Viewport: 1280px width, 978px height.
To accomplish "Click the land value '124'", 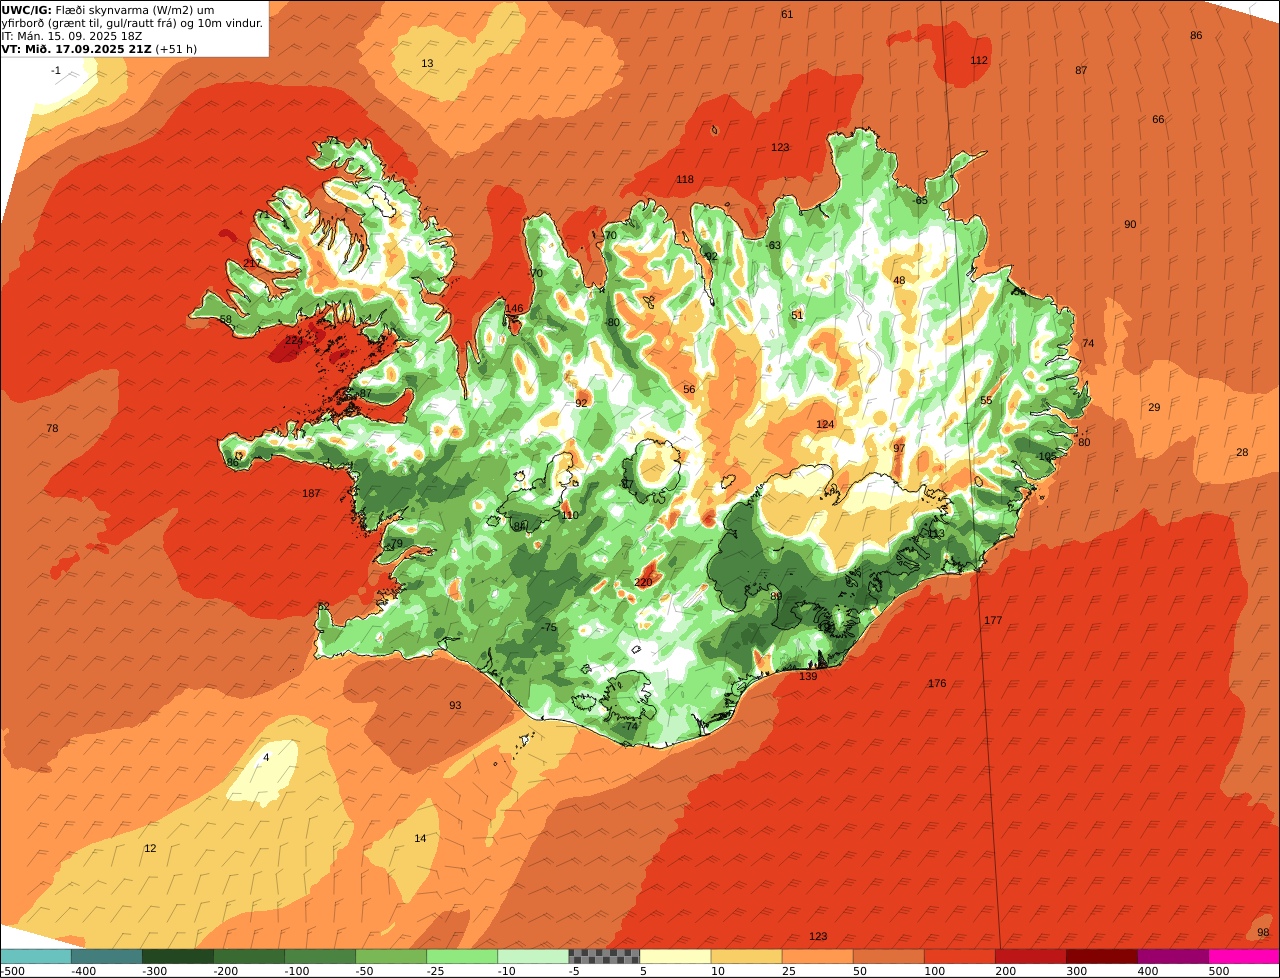I will [825, 424].
